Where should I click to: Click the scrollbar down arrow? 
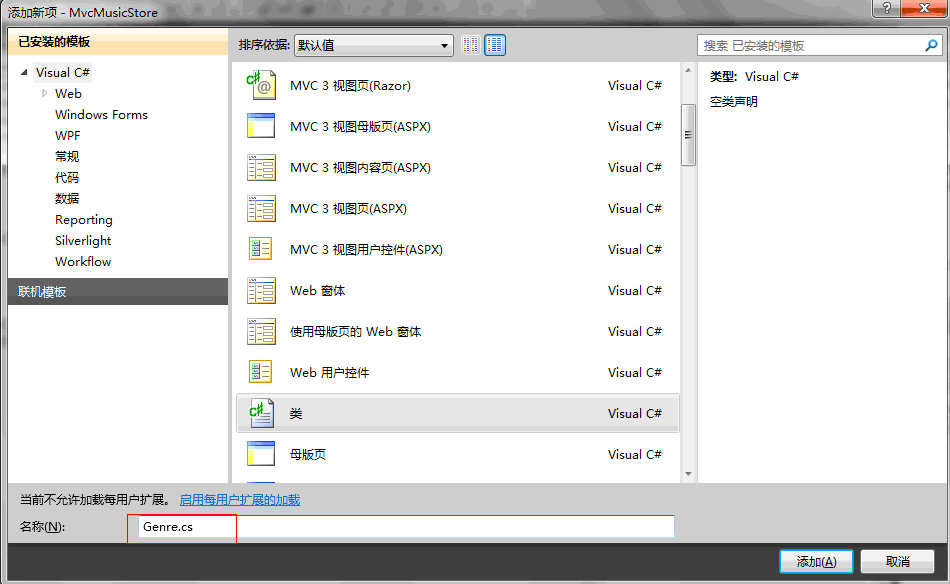pyautogui.click(x=688, y=474)
